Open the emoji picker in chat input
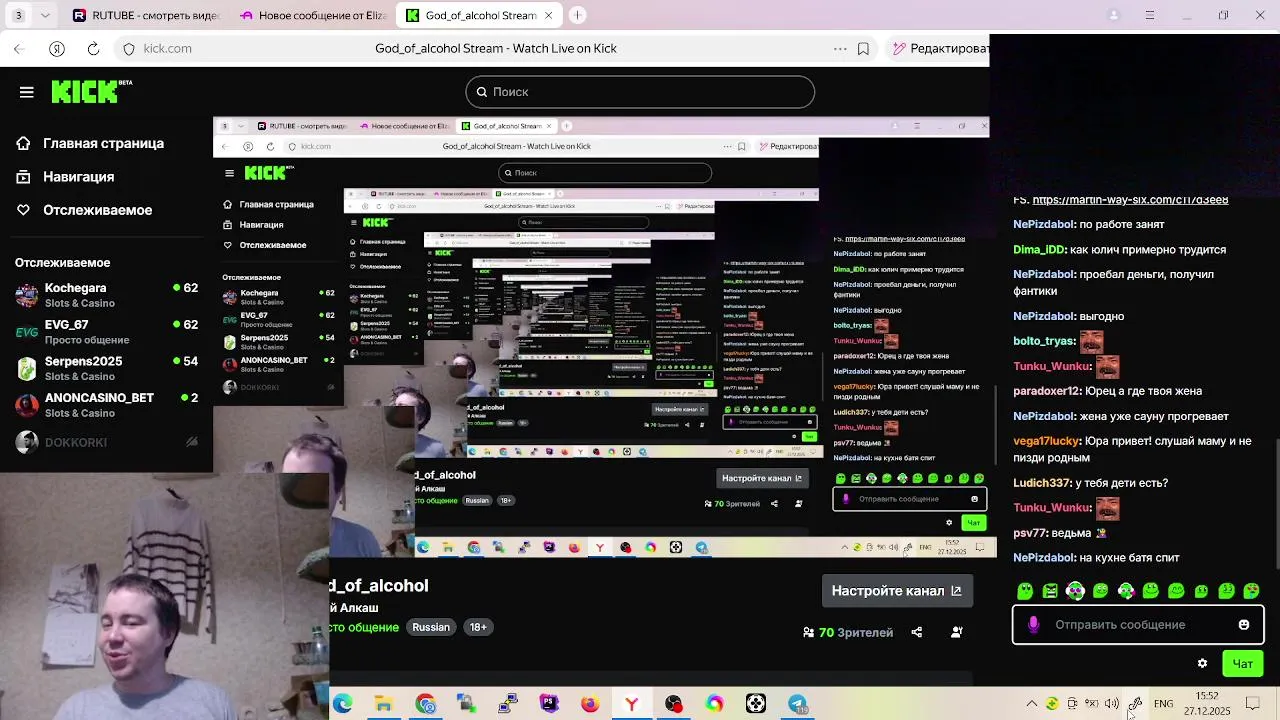 click(1244, 625)
